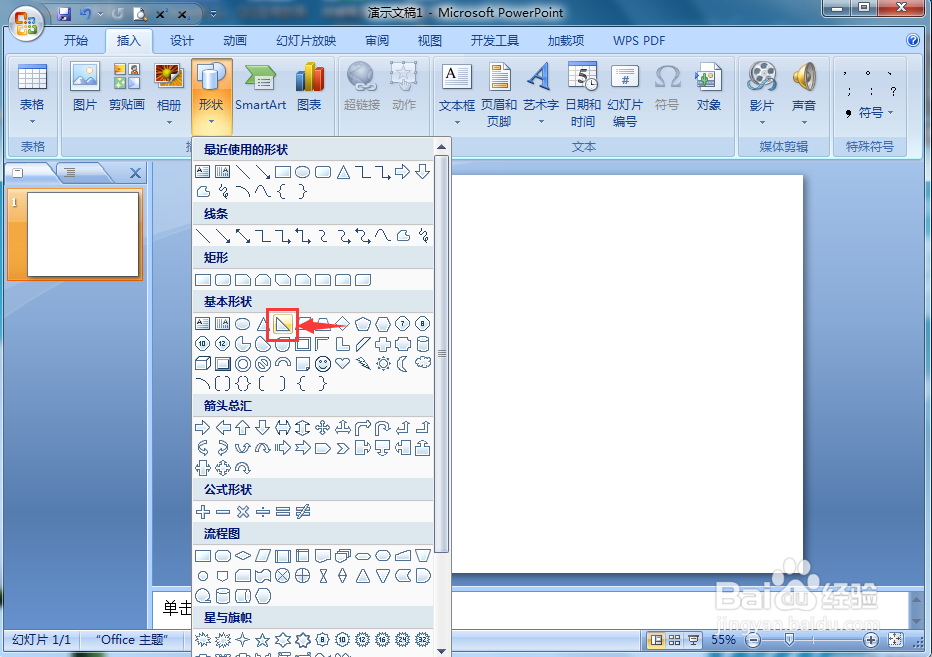The height and width of the screenshot is (657, 932).
Task: Open the WPS PDF tab
Action: click(639, 40)
